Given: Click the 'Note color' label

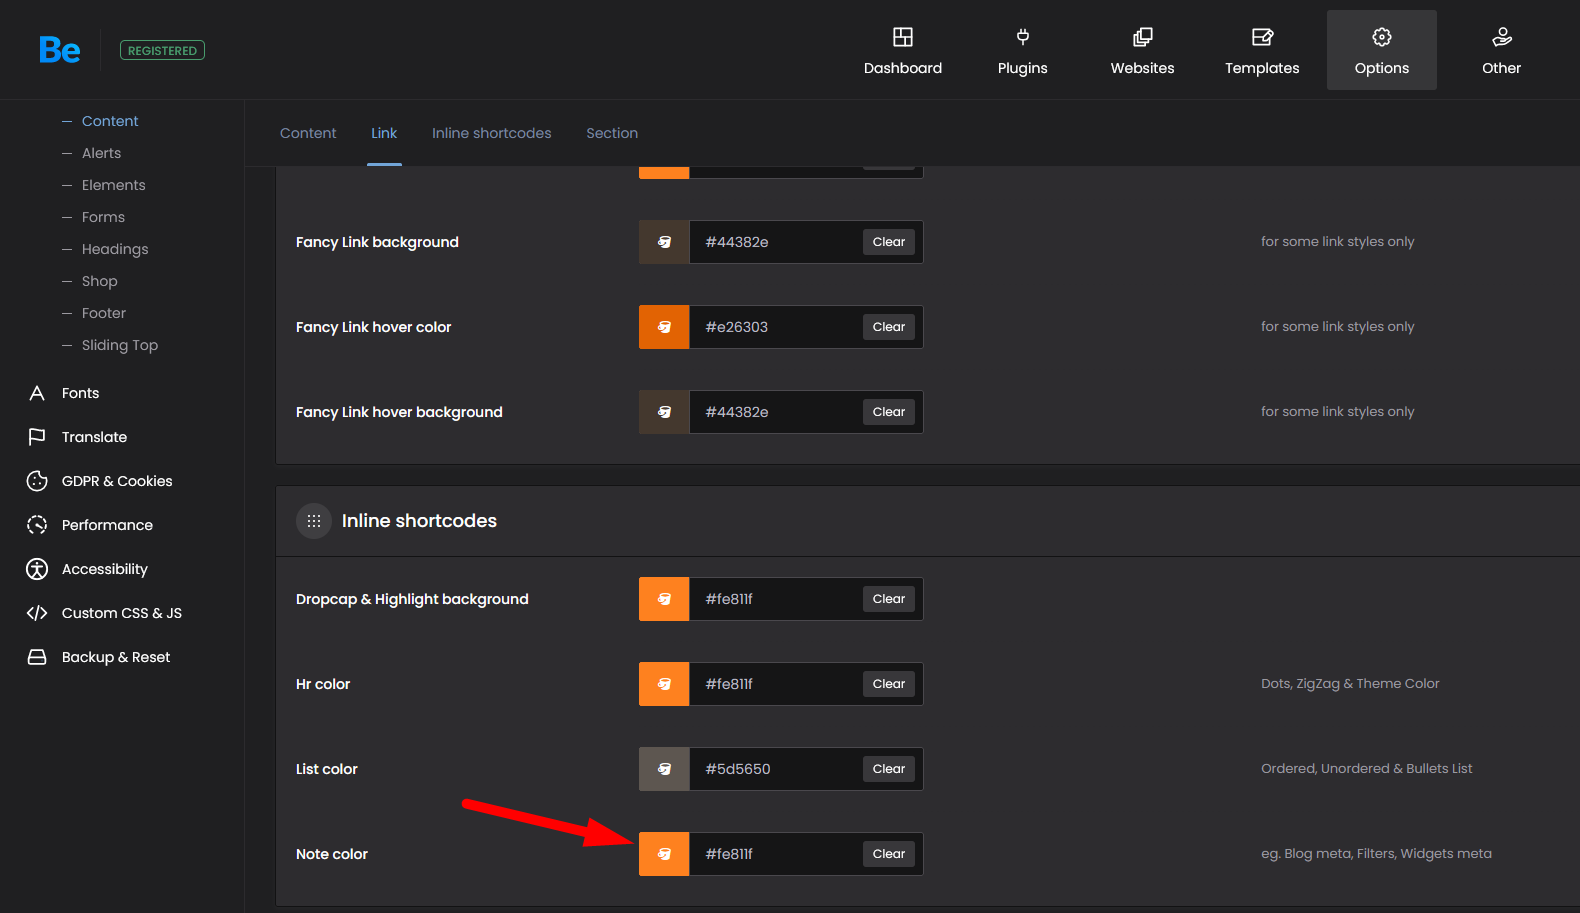Looking at the screenshot, I should [x=332, y=854].
